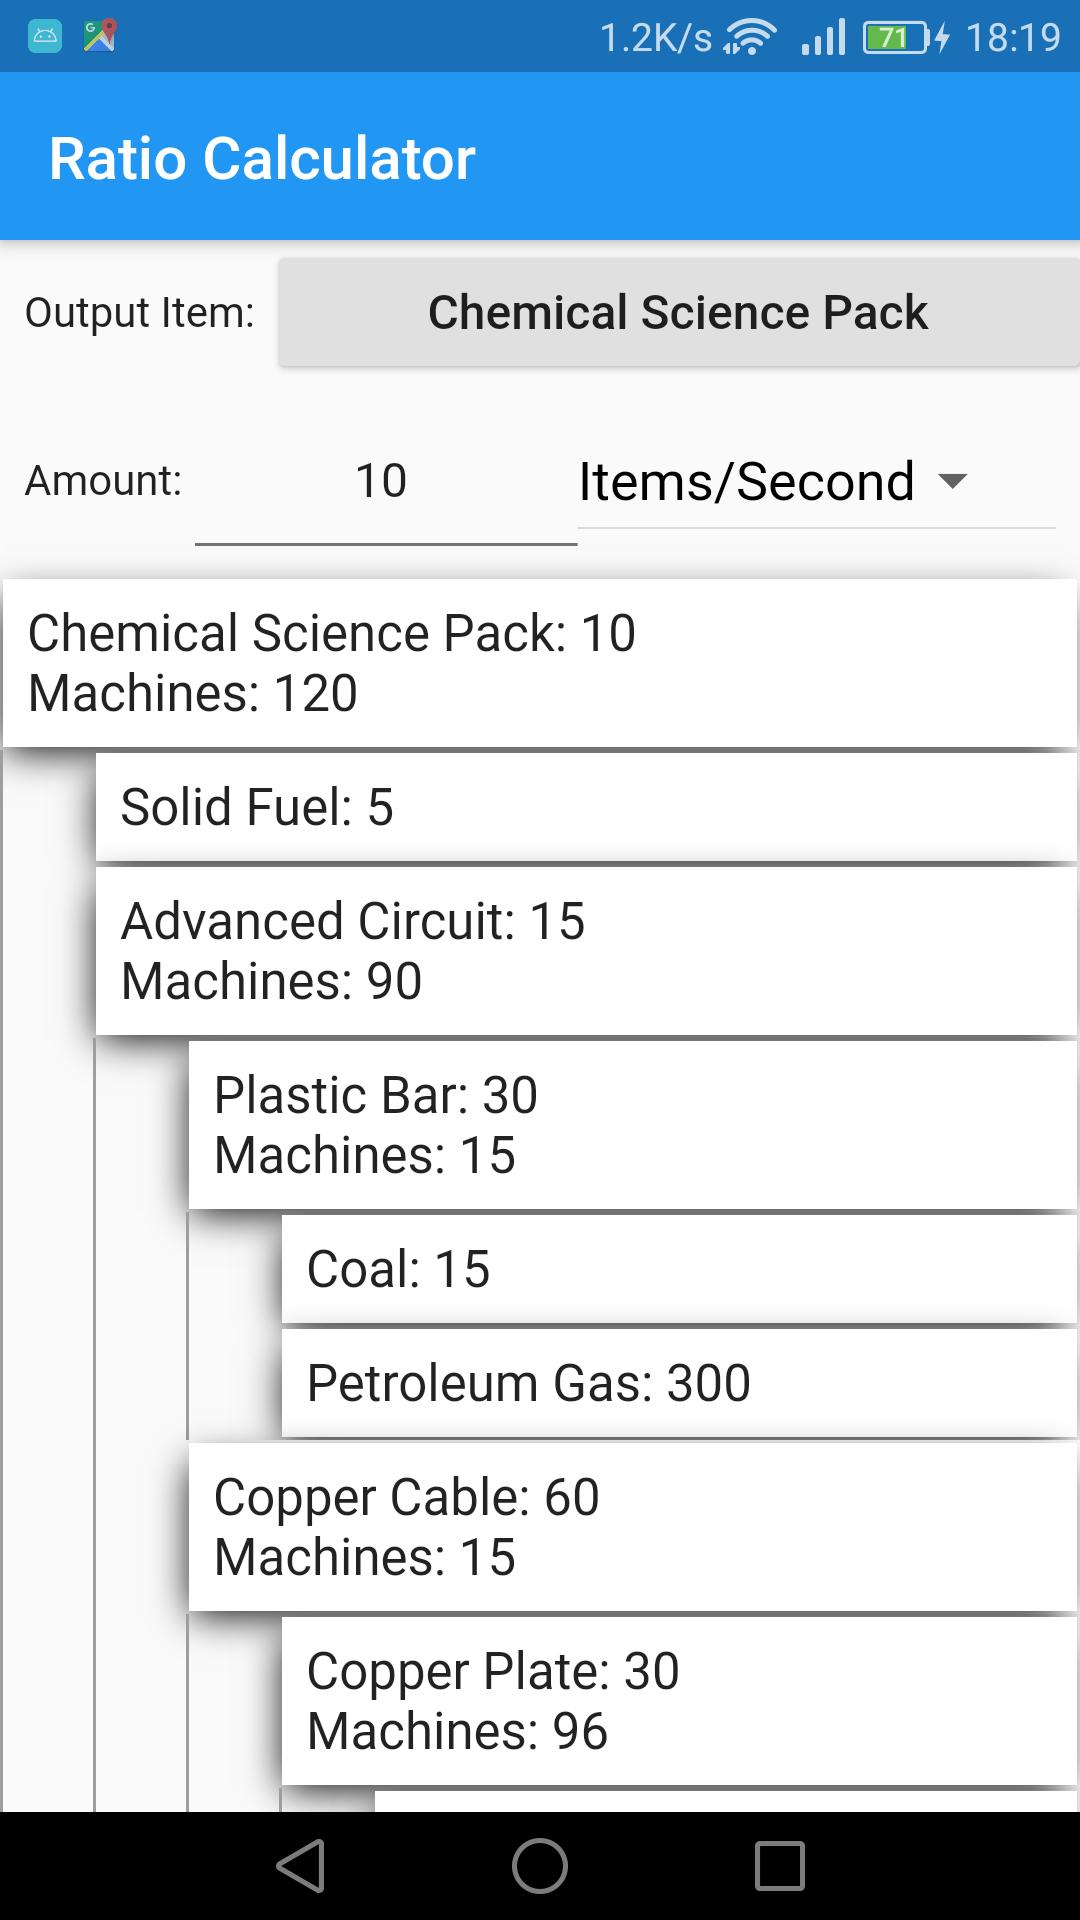Select the Petroleum Gas: 300 entry

point(679,1383)
